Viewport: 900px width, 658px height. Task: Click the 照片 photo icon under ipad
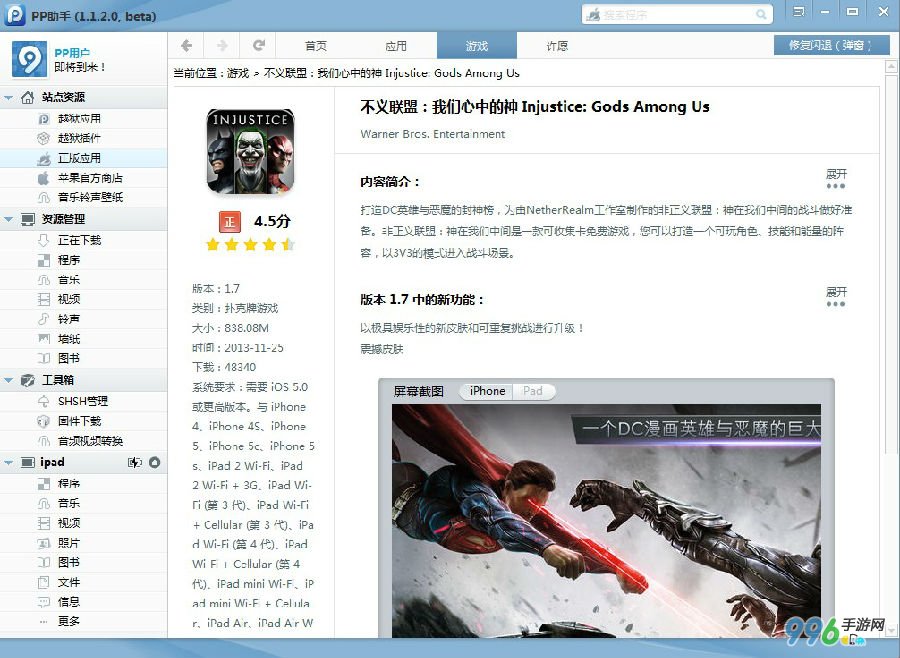click(x=44, y=543)
